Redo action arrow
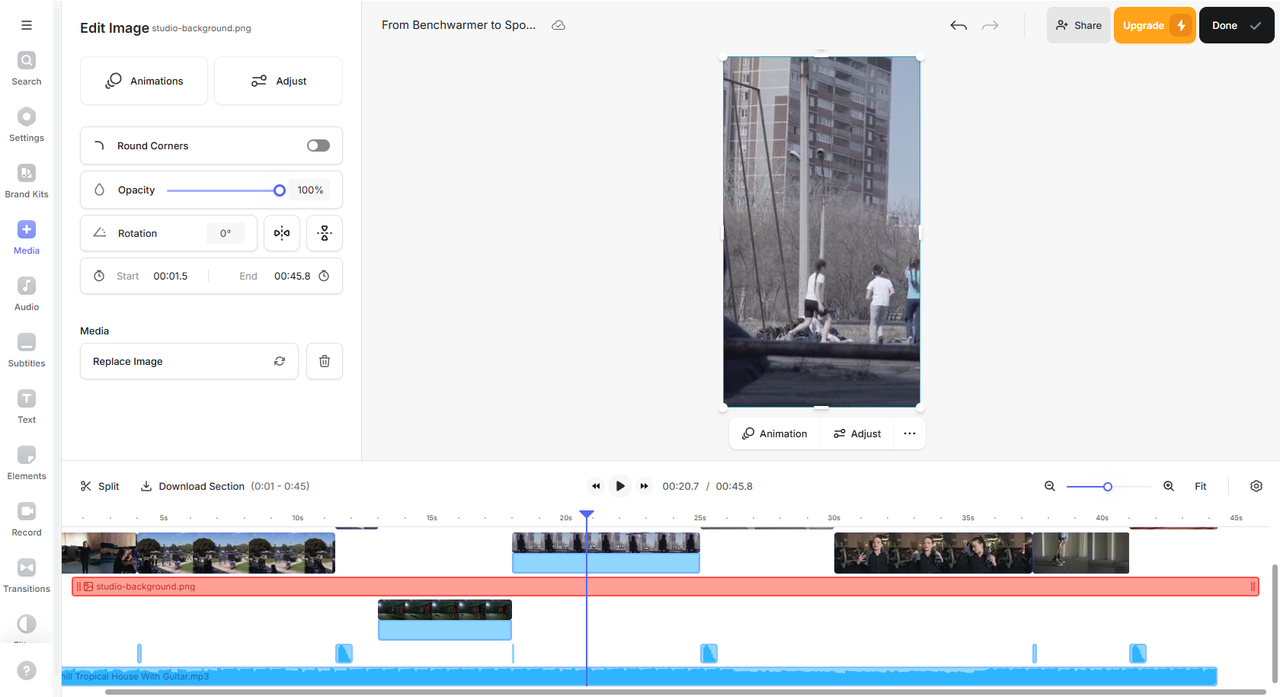This screenshot has height=697, width=1280. (990, 26)
